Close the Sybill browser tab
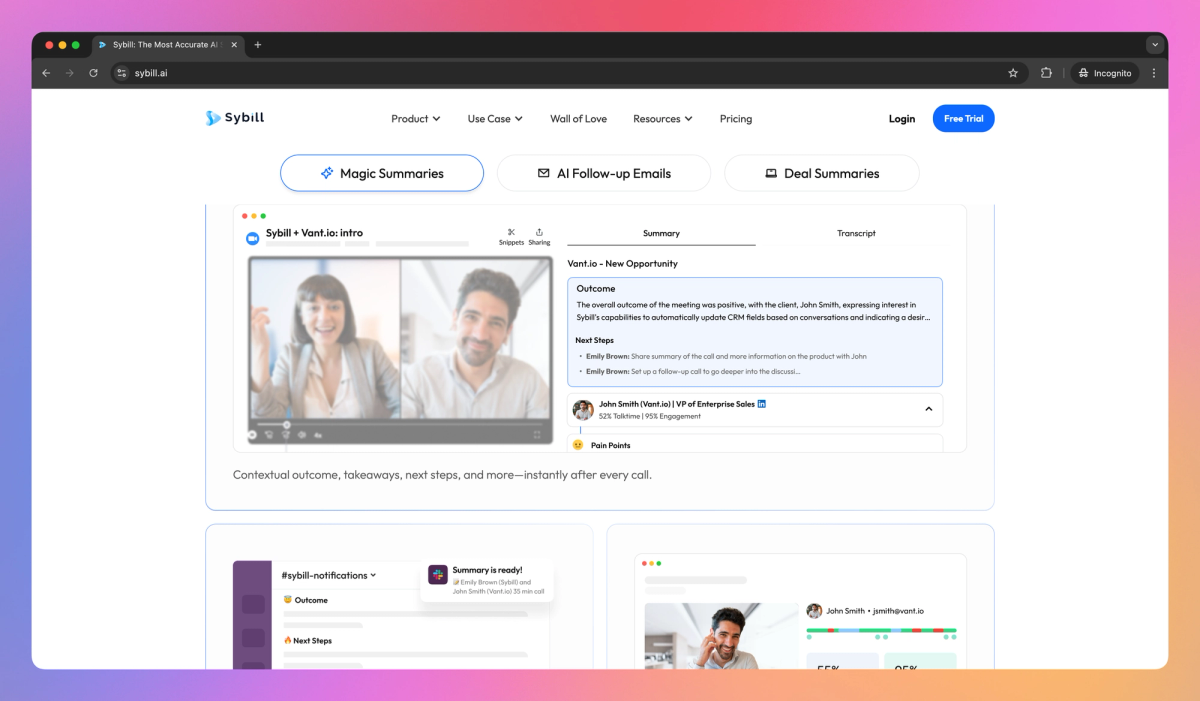 [x=235, y=45]
